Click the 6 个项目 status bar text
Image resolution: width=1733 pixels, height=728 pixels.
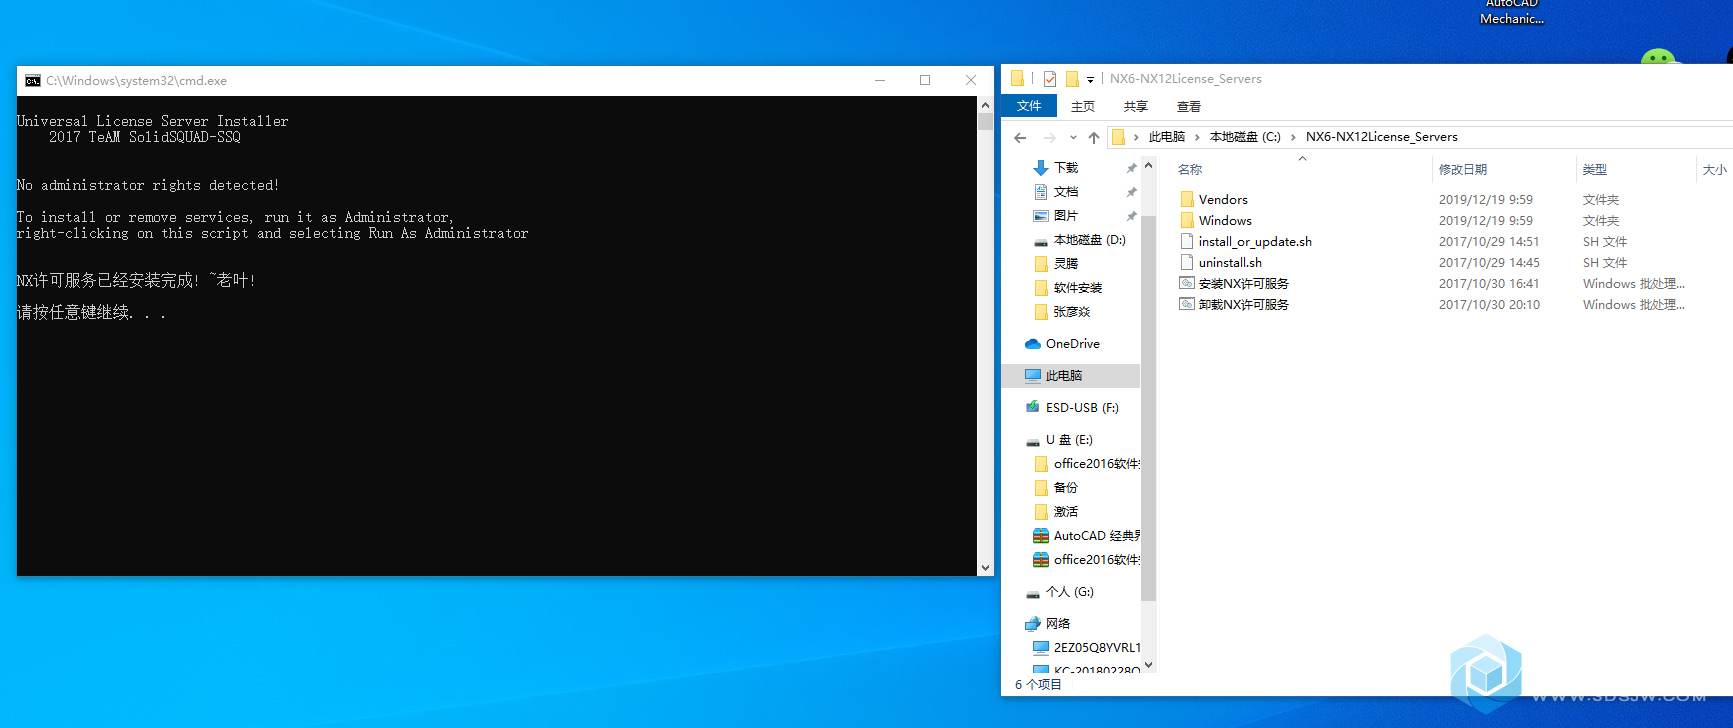tap(1038, 685)
